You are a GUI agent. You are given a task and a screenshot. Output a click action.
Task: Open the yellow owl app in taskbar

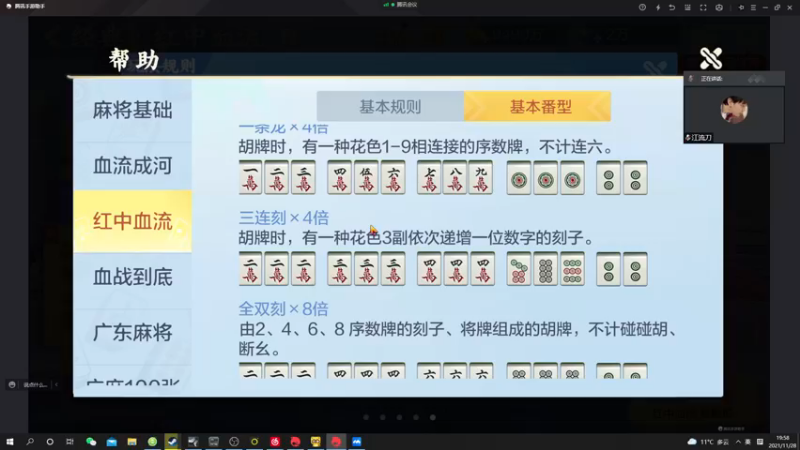pos(315,442)
